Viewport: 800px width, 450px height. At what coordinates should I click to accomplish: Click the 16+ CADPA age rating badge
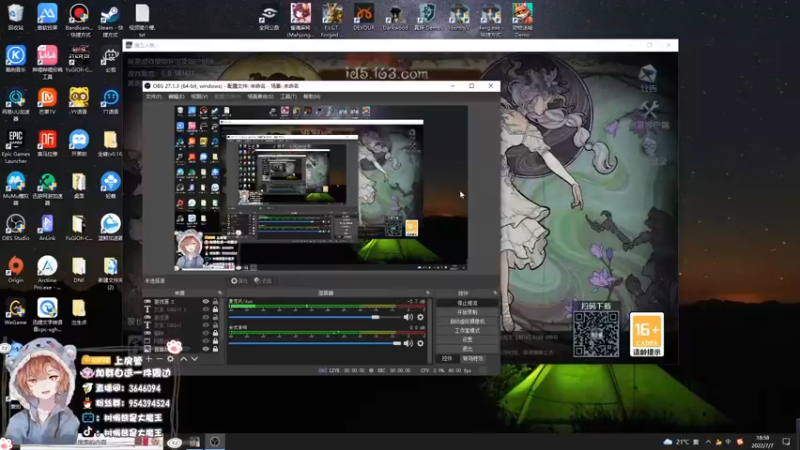pos(647,334)
